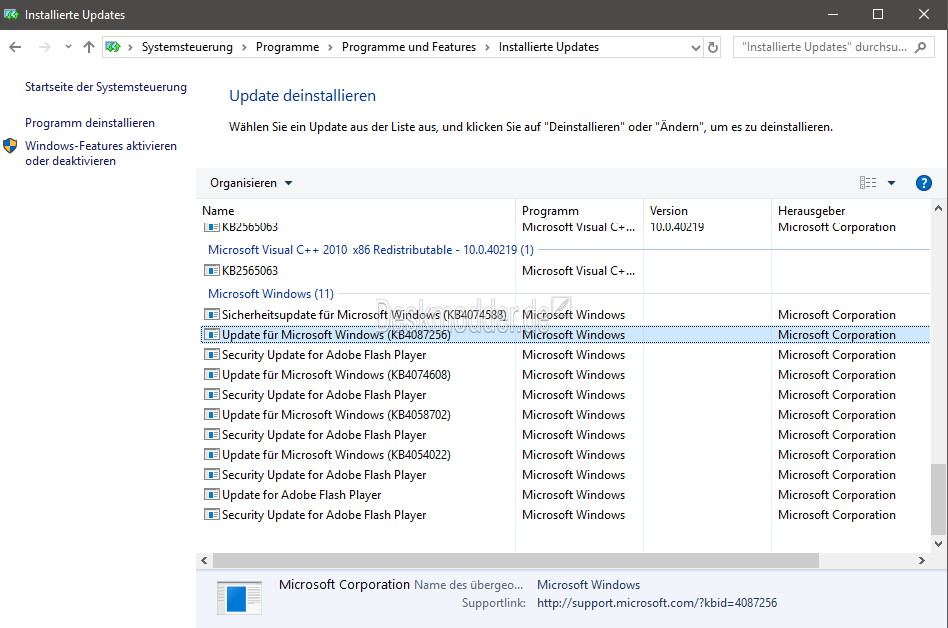948x628 pixels.
Task: Open Programm deinstallieren link
Action: [x=89, y=123]
